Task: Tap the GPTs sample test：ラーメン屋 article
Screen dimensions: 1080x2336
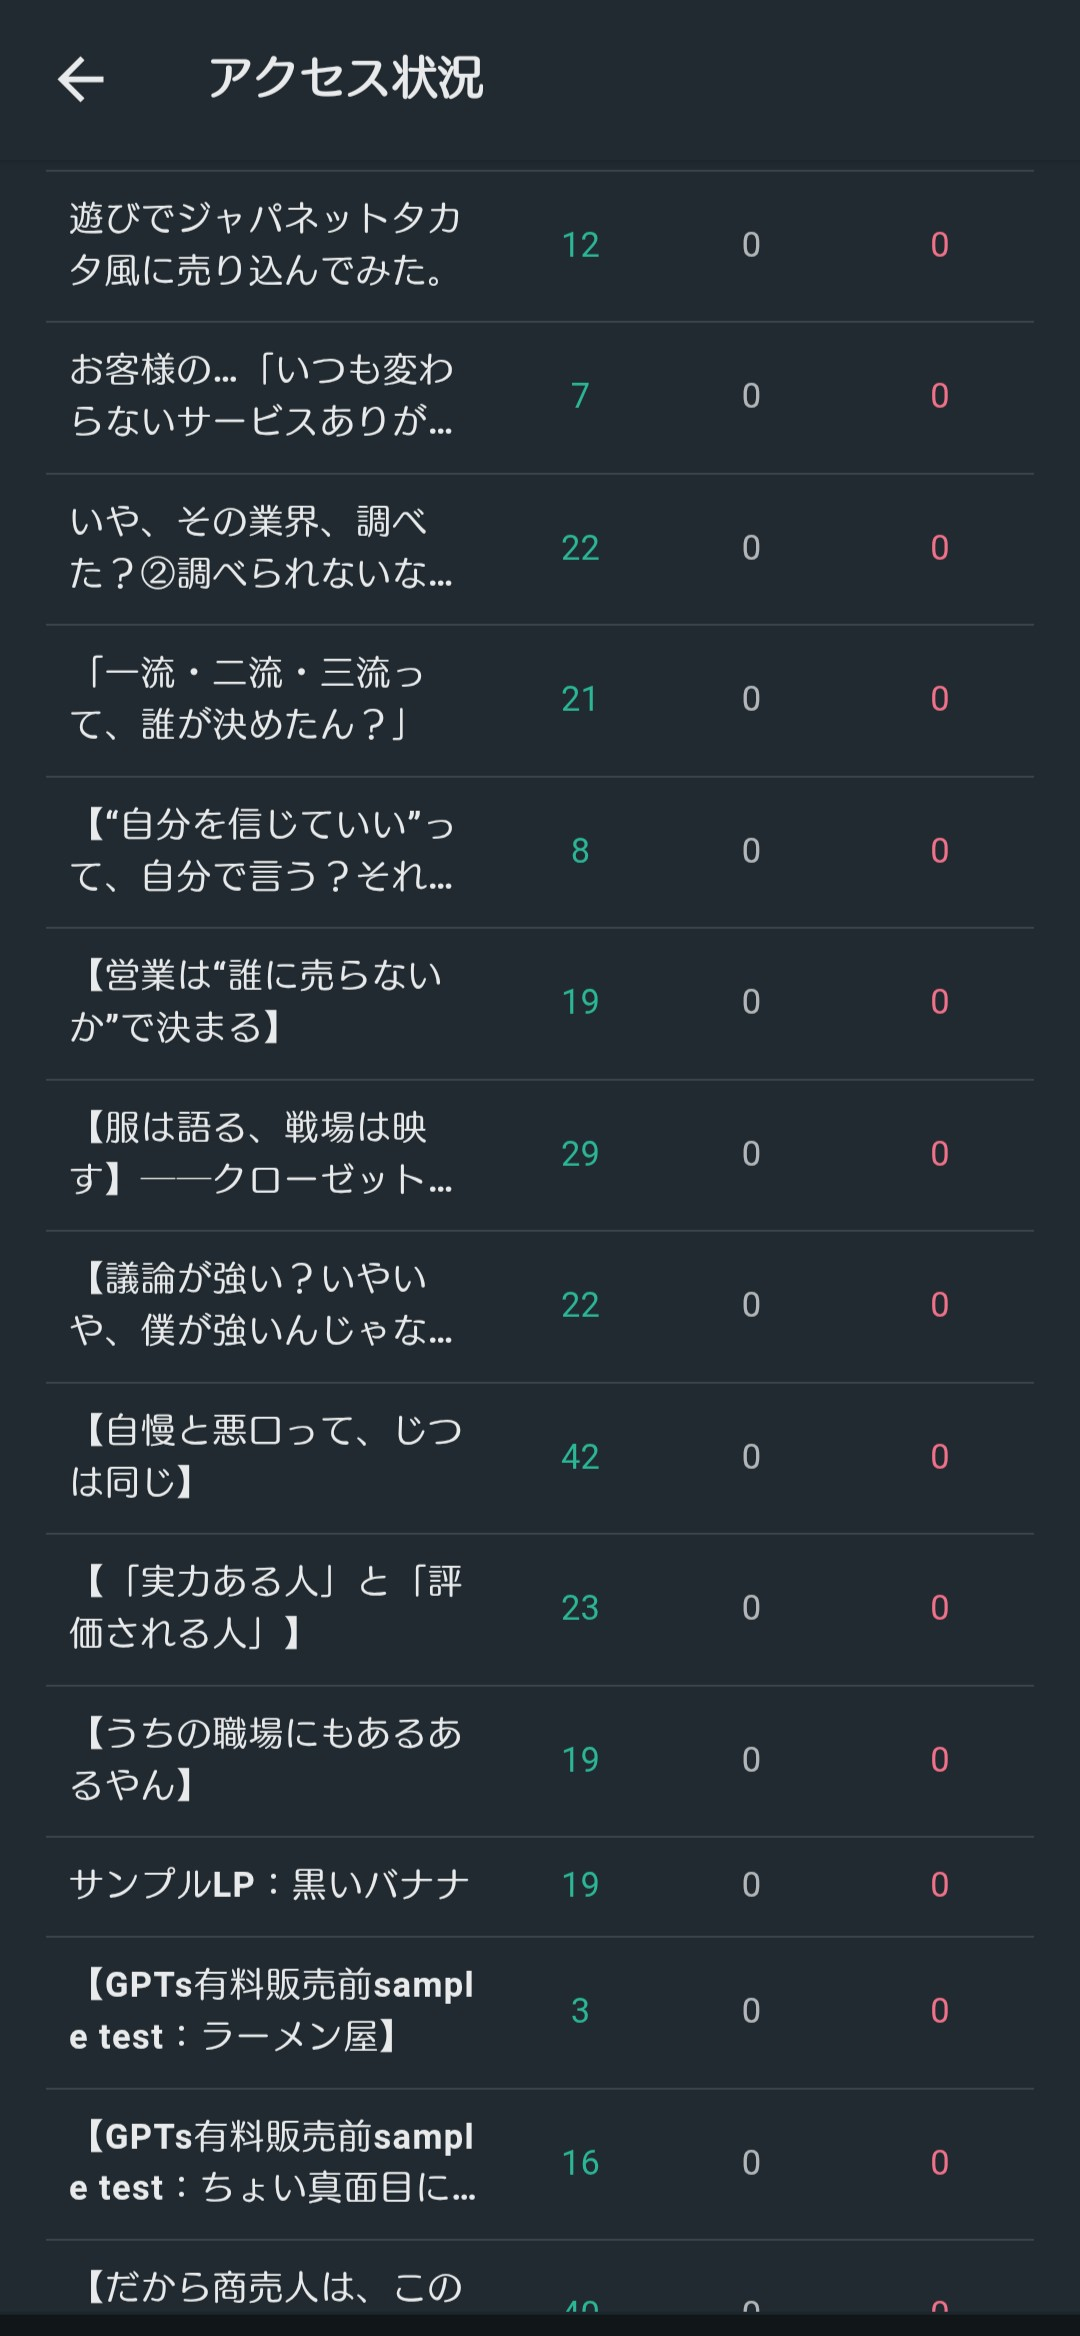Action: (272, 2011)
